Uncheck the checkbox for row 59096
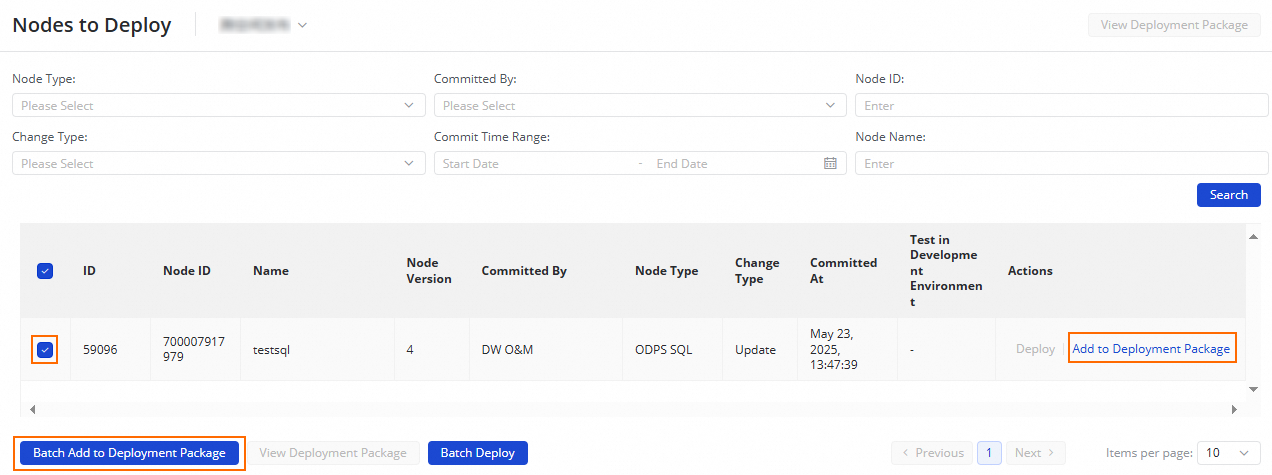This screenshot has height=475, width=1272. click(45, 350)
